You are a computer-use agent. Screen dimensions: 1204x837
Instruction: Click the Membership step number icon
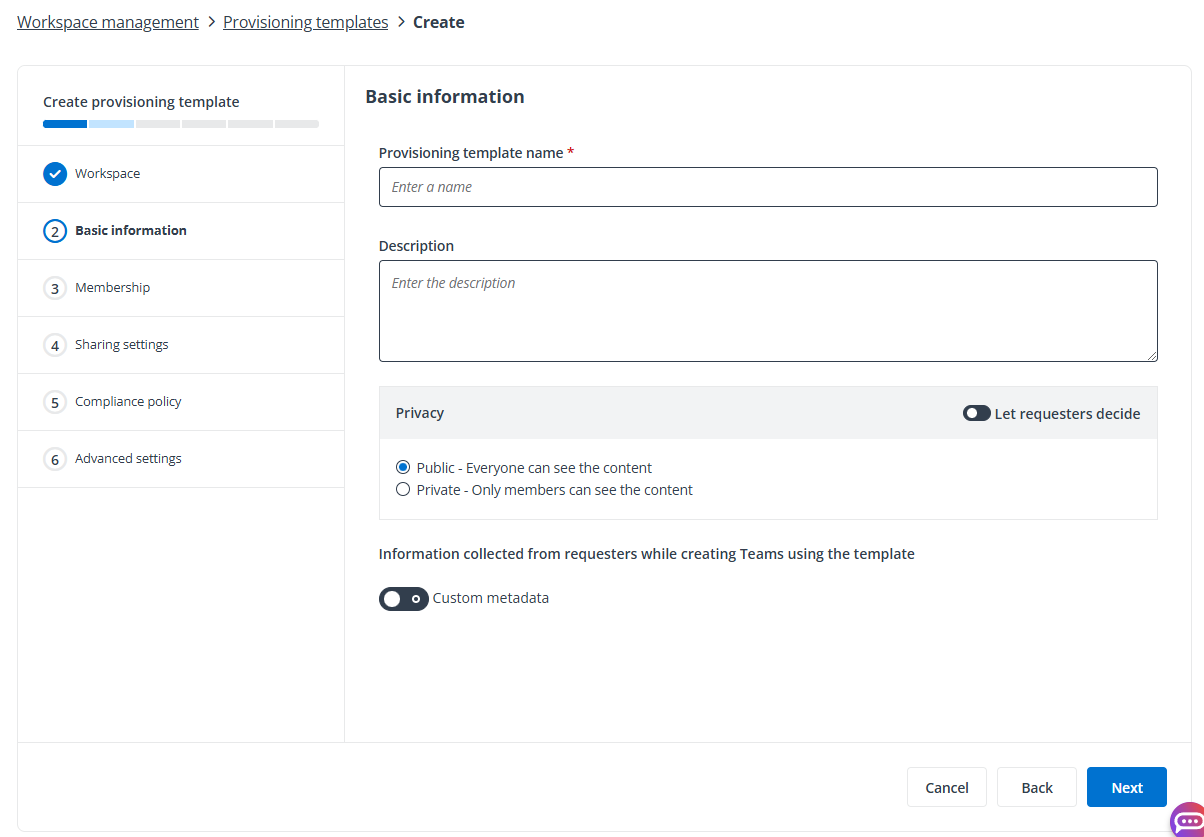pos(55,287)
